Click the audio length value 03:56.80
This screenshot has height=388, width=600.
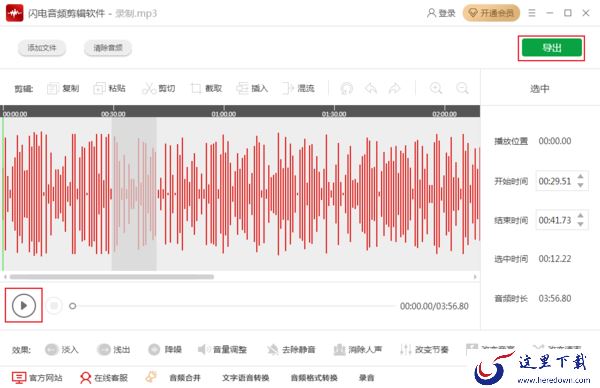(x=555, y=298)
